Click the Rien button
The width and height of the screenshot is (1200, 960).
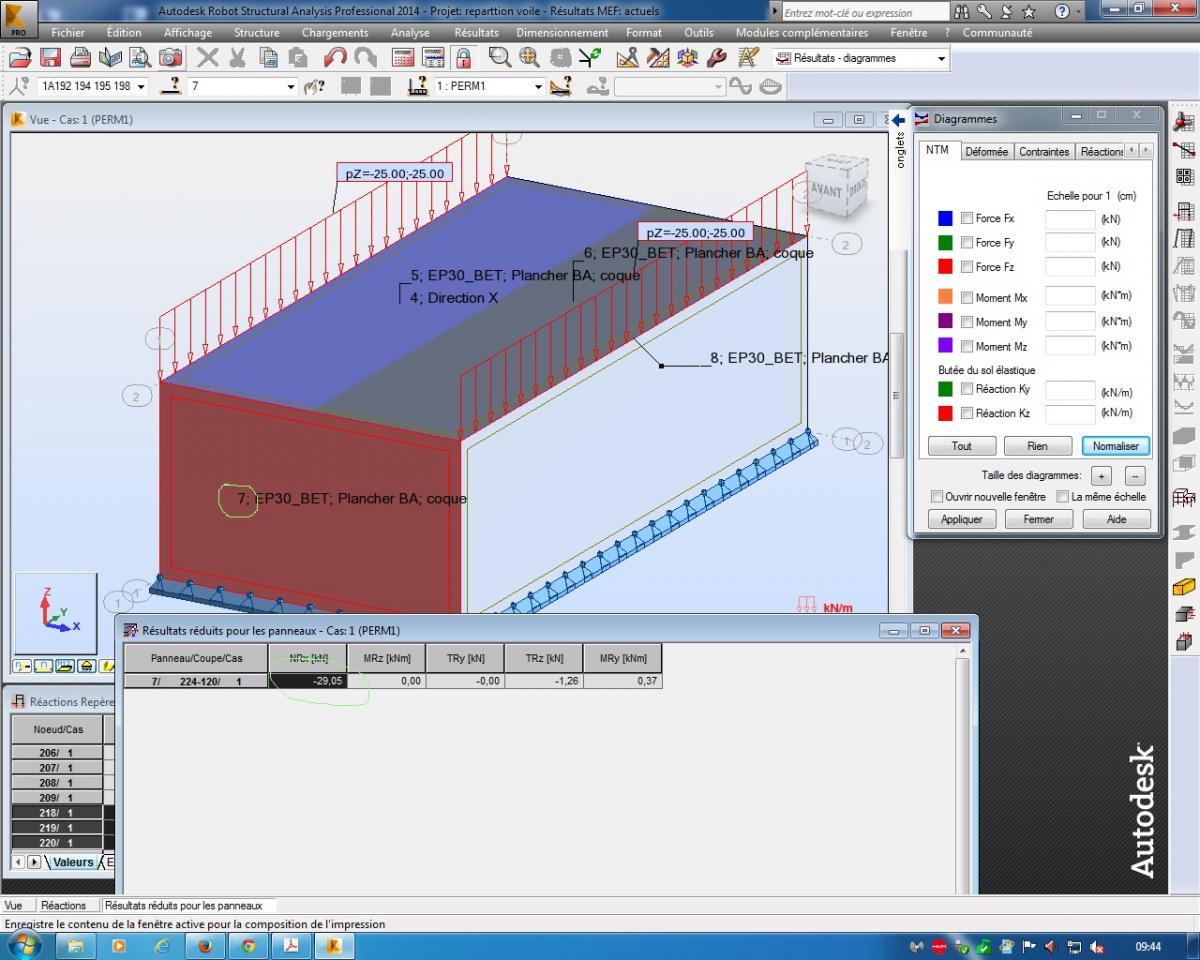point(1038,446)
